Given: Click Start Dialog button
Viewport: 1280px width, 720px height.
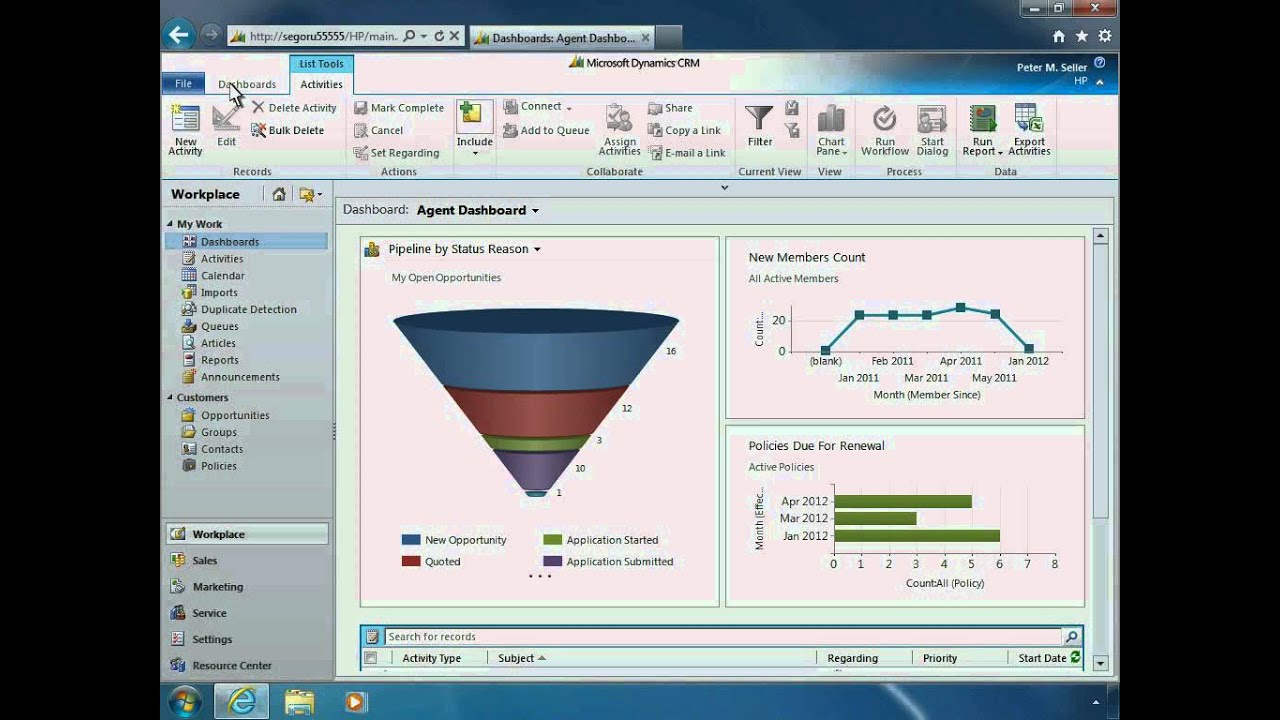Looking at the screenshot, I should click(x=932, y=129).
